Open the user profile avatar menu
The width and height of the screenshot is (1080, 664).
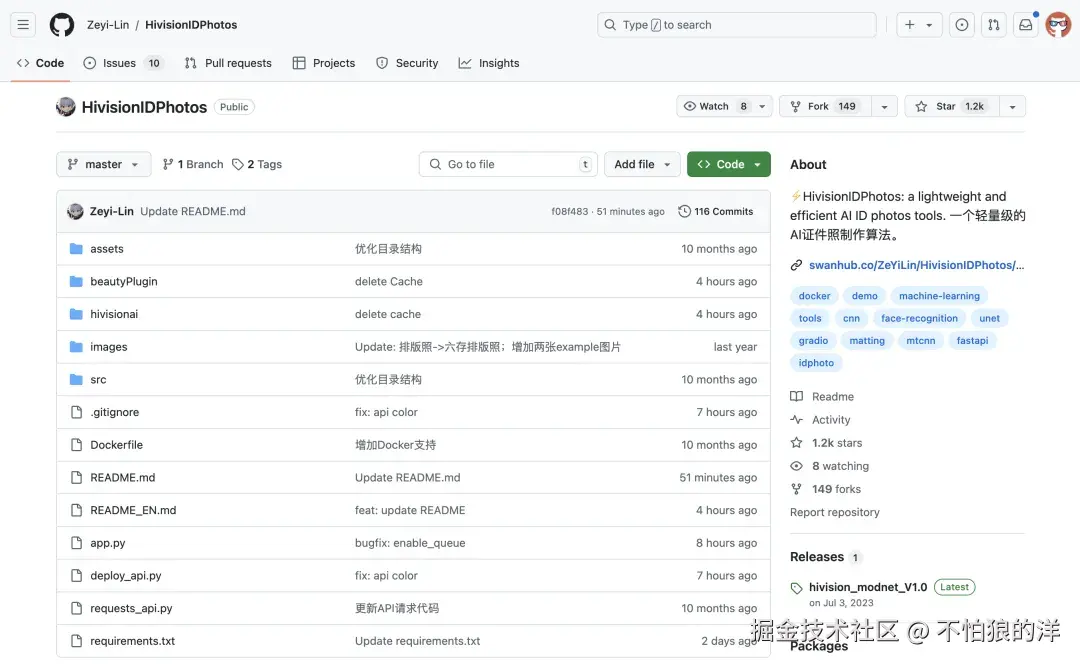click(x=1058, y=25)
